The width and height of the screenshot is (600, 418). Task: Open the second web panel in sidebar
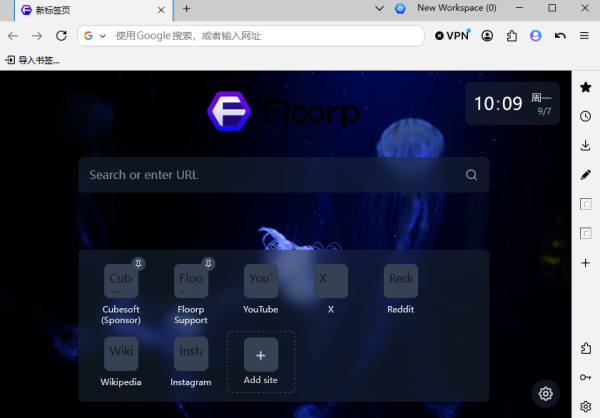coord(585,233)
